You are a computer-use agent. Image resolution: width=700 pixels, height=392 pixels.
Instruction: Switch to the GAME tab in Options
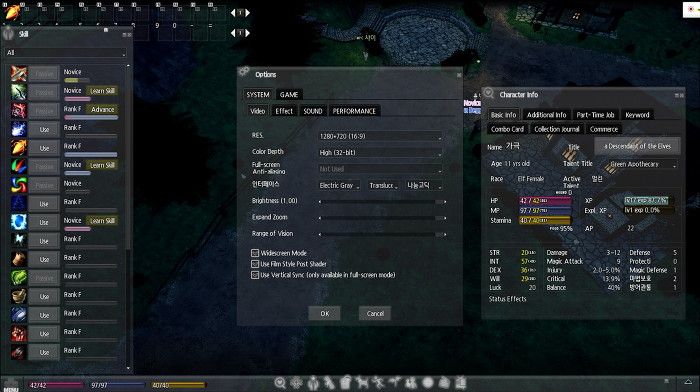coord(289,95)
